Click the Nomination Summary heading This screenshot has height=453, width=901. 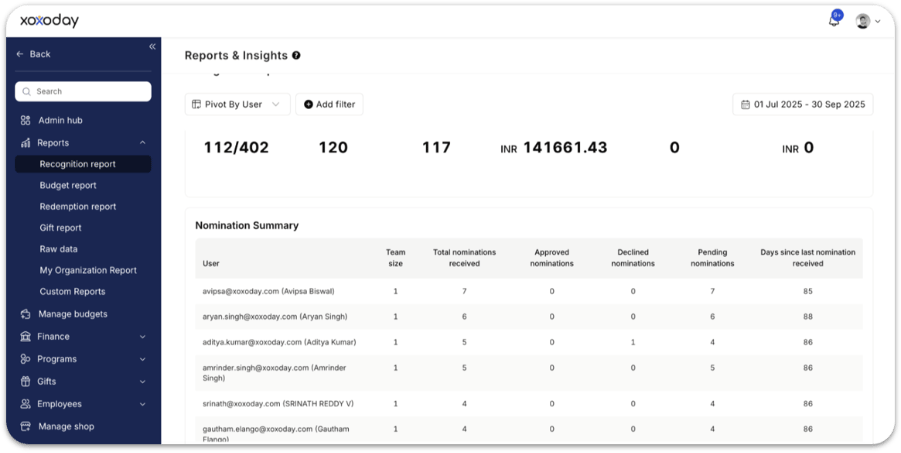click(247, 225)
